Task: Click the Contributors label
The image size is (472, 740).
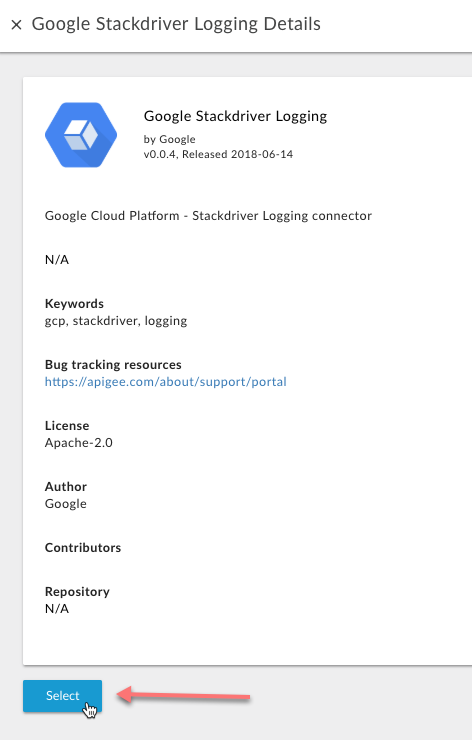Action: [x=83, y=547]
